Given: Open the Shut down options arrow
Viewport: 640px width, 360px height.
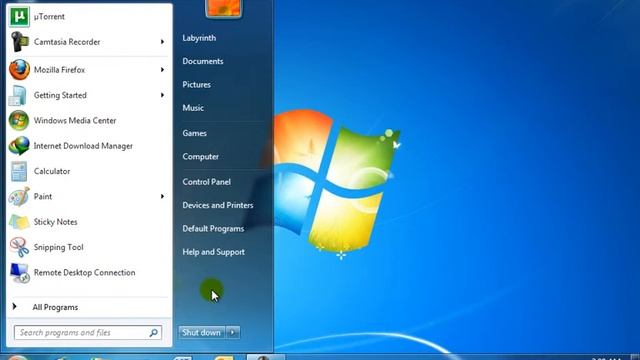Looking at the screenshot, I should 233,332.
